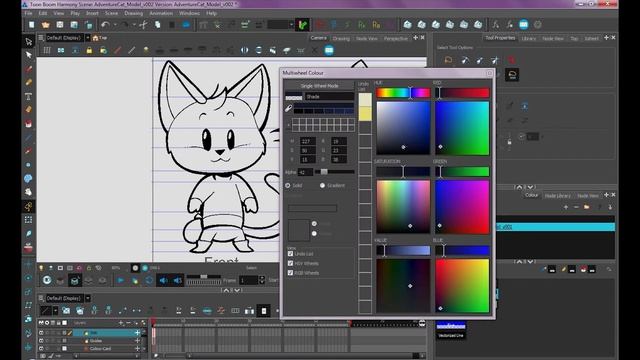This screenshot has width=640, height=360.
Task: Click the Open scene folder icon
Action: [46, 25]
